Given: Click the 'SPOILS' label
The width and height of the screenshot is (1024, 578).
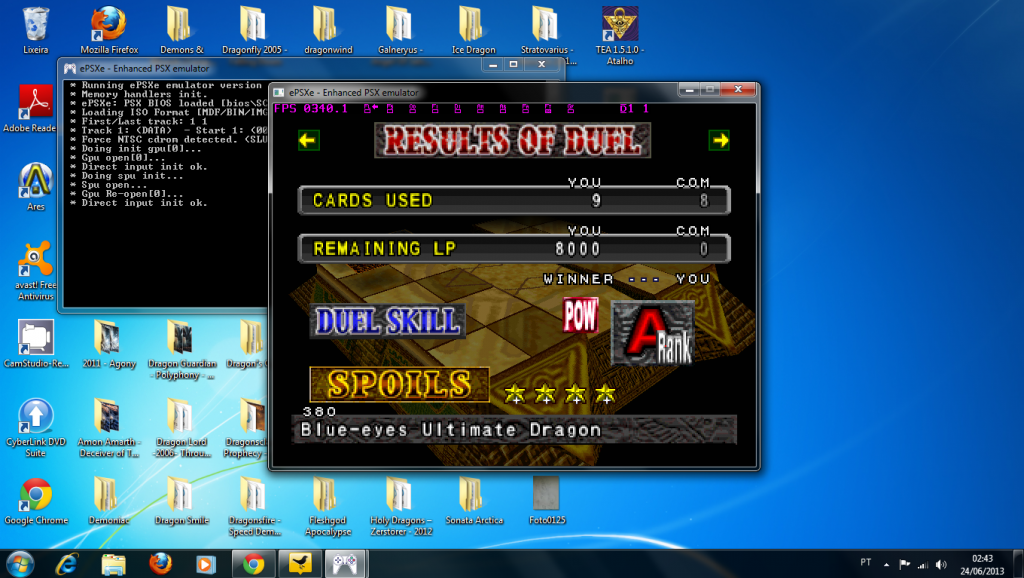Looking at the screenshot, I should [x=399, y=384].
